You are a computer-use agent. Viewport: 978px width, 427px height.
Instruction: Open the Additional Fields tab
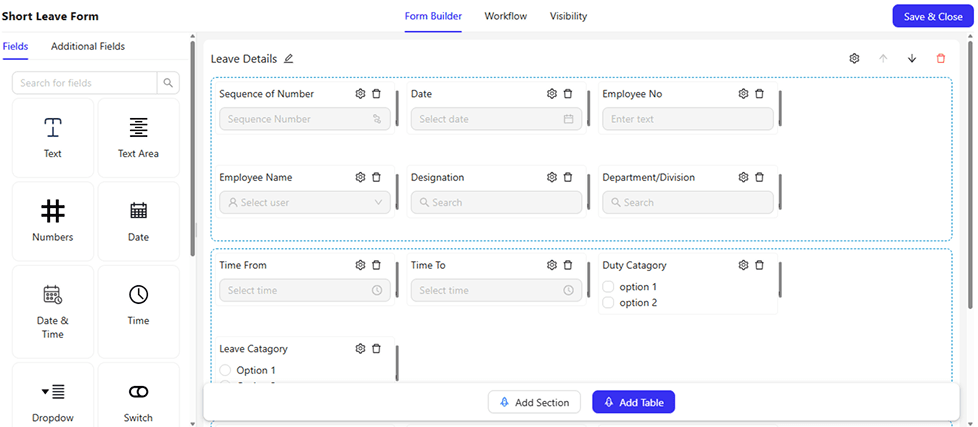88,46
